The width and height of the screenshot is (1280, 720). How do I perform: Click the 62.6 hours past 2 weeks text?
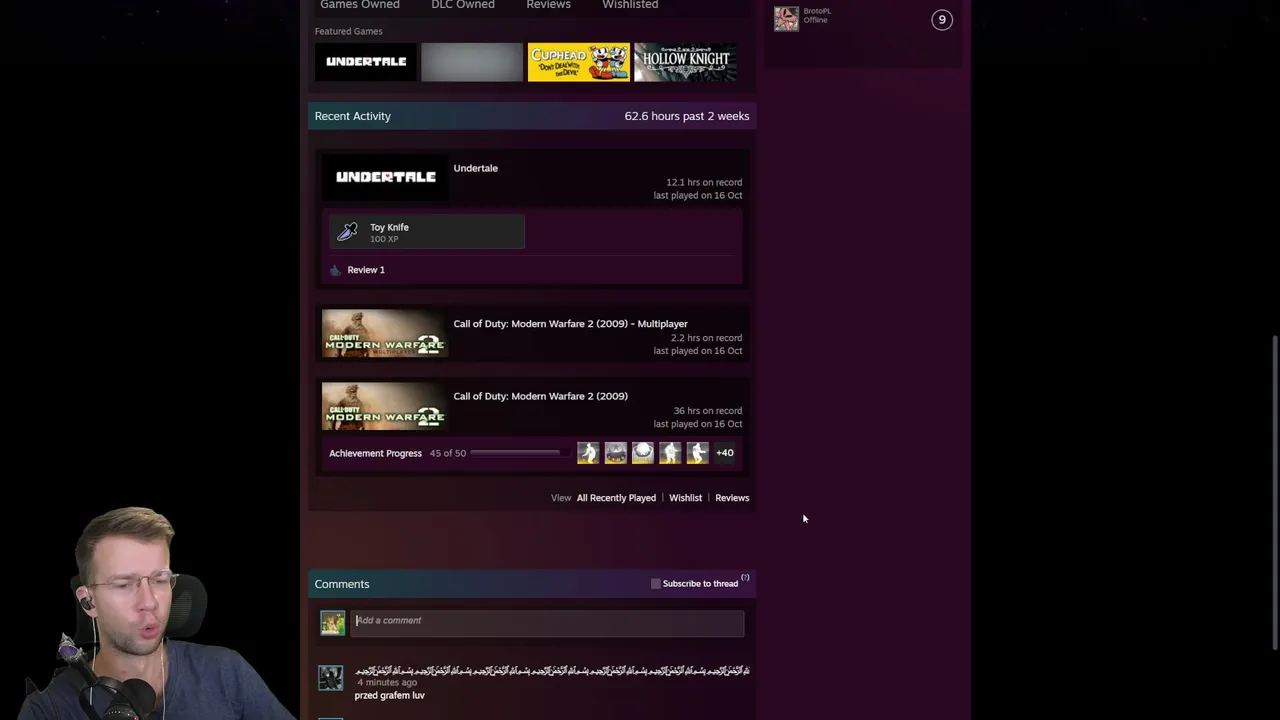pos(687,116)
